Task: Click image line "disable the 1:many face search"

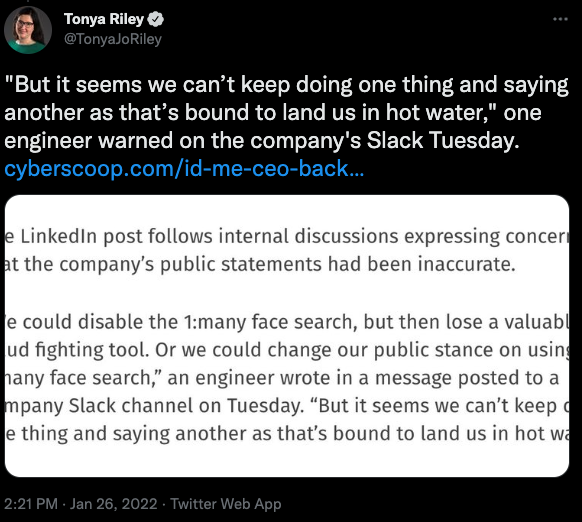Action: [x=287, y=322]
